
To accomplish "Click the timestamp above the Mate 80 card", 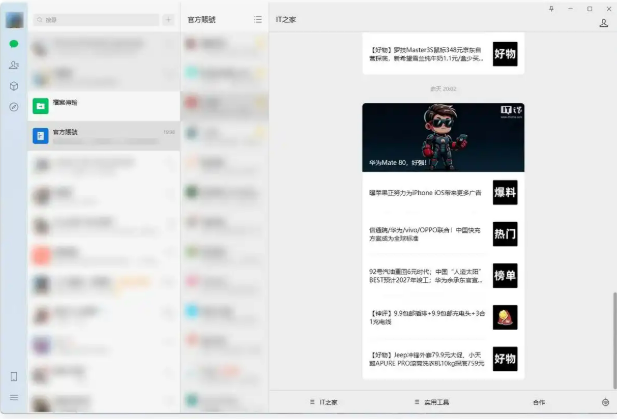I will tap(443, 89).
